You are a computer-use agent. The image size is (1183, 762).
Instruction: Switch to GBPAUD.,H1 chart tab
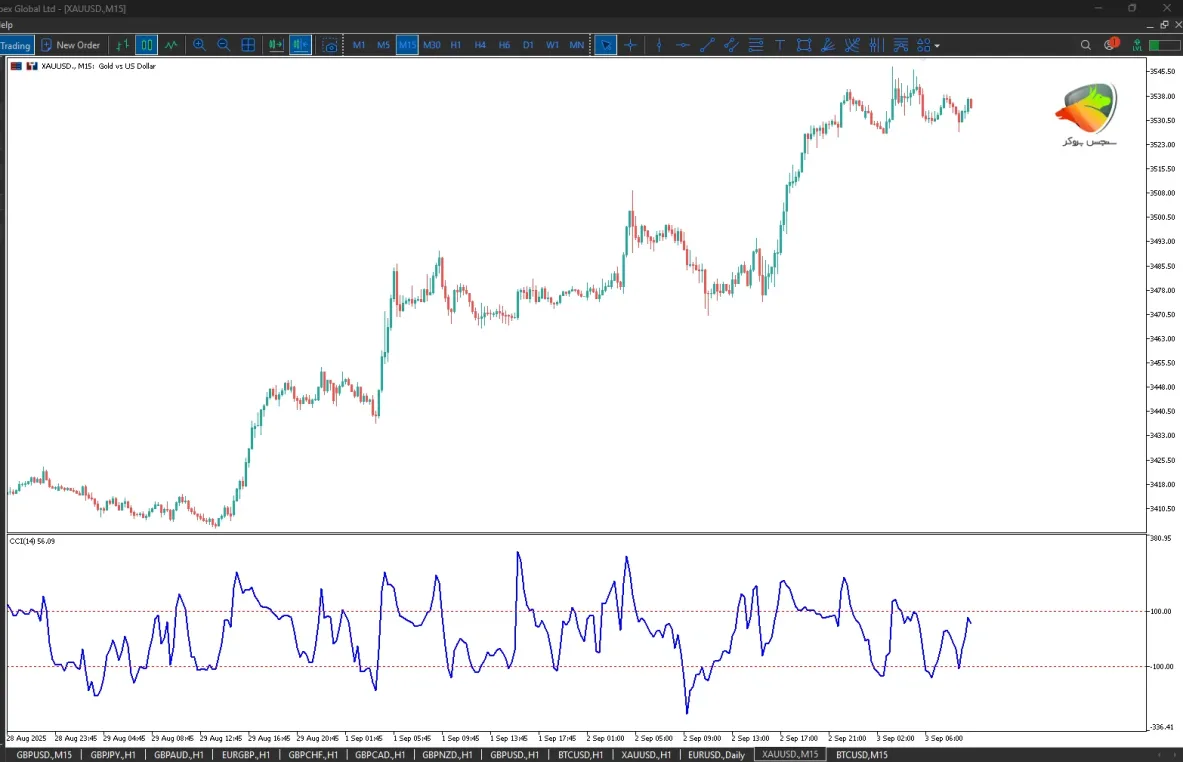click(x=179, y=754)
